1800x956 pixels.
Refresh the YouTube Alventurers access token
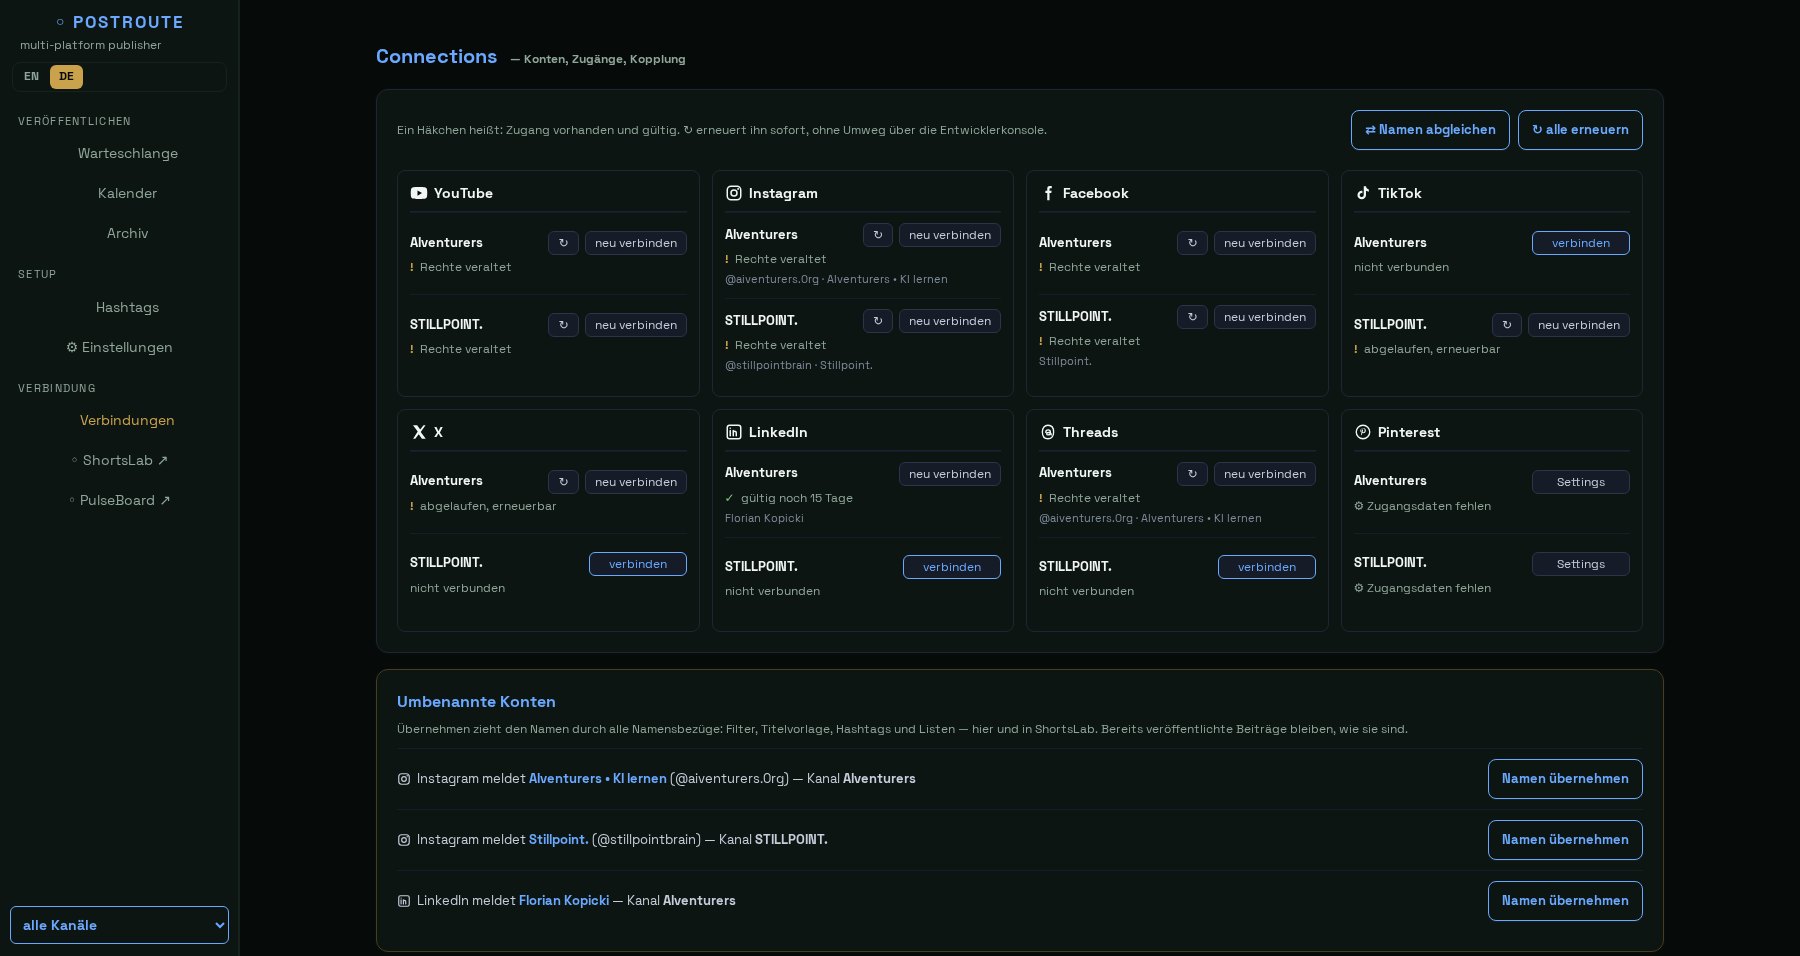[563, 243]
